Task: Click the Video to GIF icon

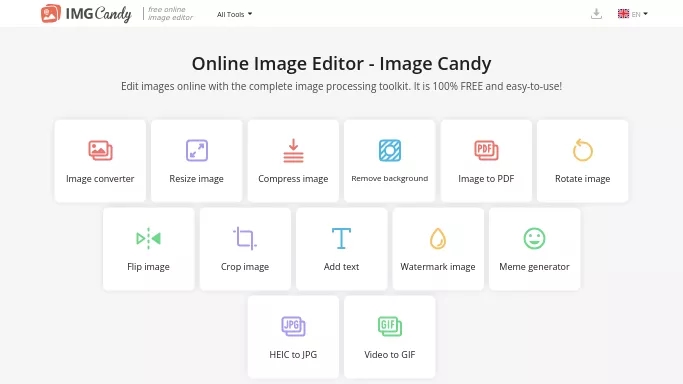Action: pyautogui.click(x=390, y=326)
